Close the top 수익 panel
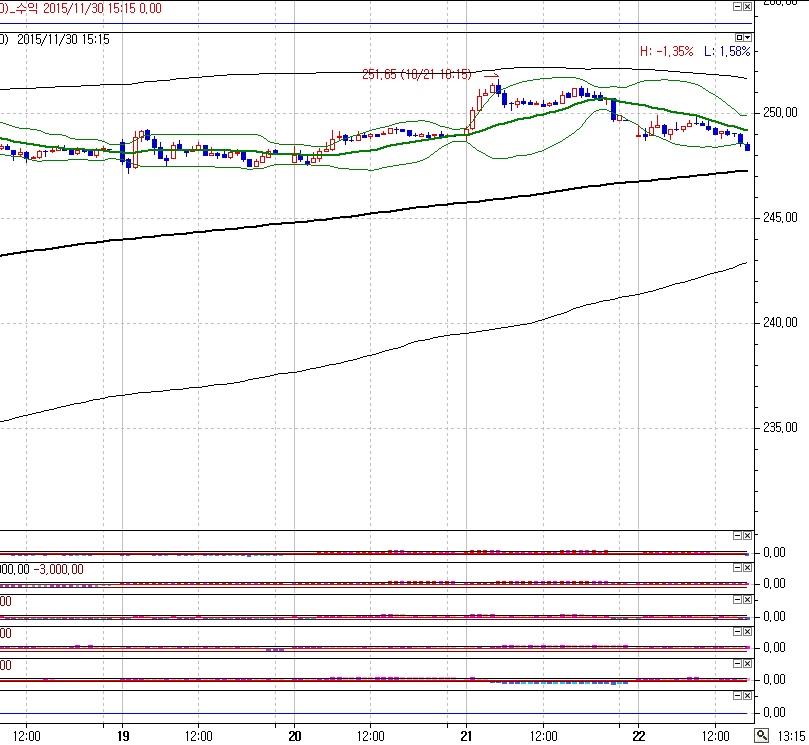Screen dimensions: 809x745 click(x=747, y=6)
